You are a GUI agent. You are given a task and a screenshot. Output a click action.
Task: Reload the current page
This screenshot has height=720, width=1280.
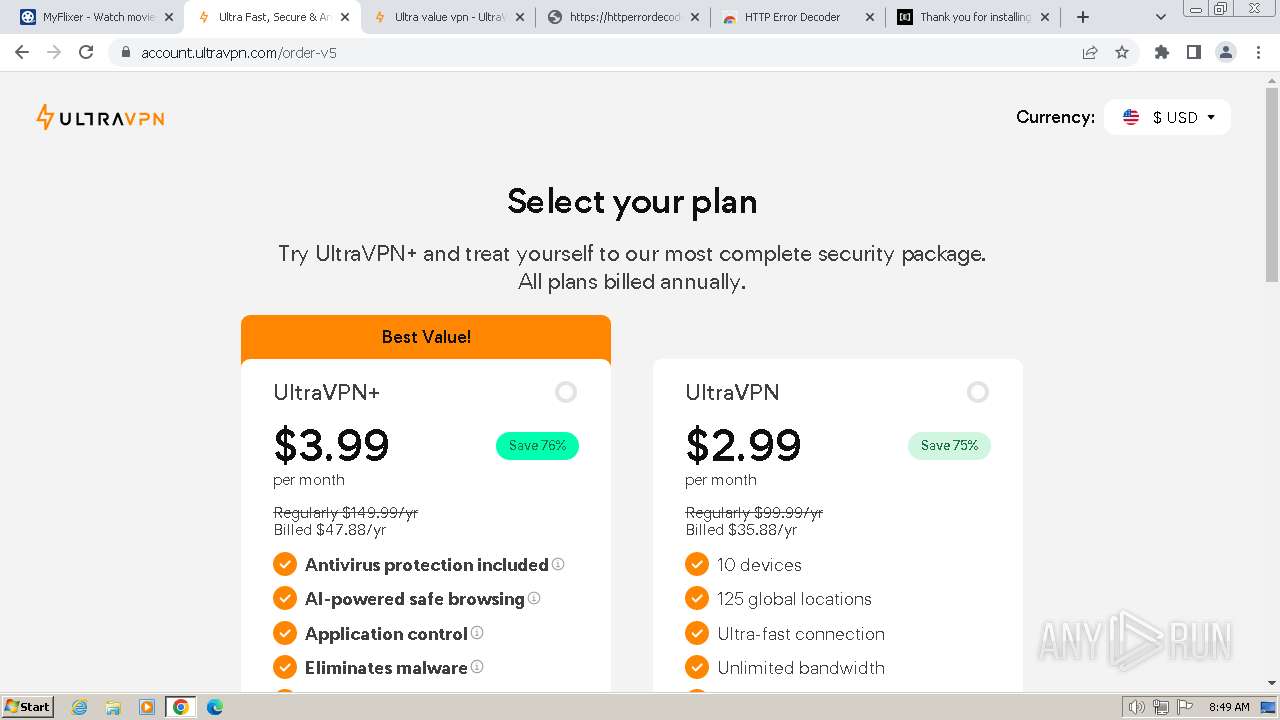click(x=86, y=52)
